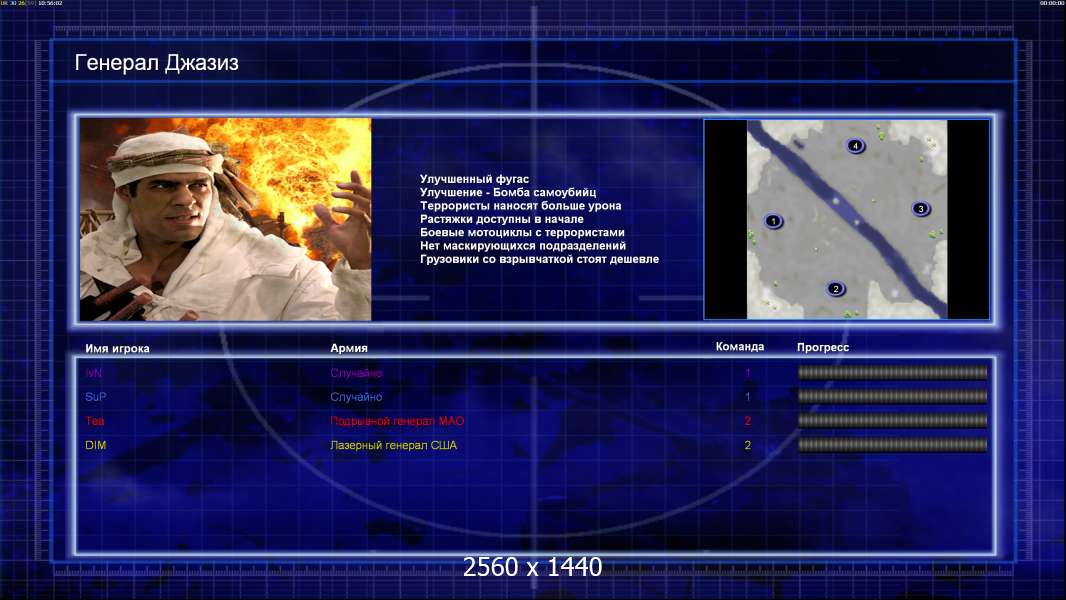Click the FPS and clock counter at top left
This screenshot has width=1066, height=600.
pos(32,3)
